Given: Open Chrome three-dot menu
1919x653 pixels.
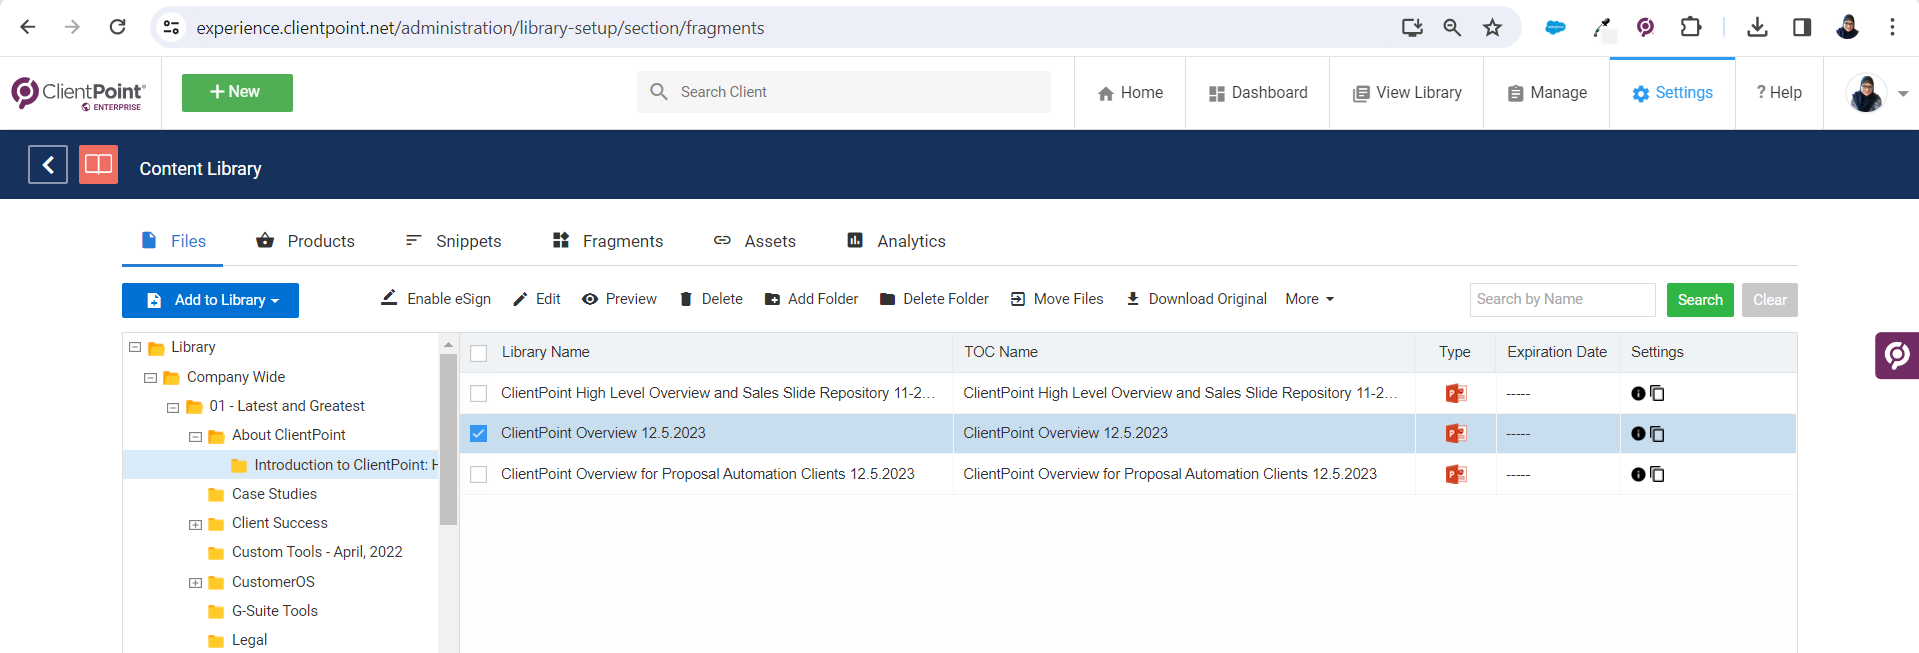Looking at the screenshot, I should pyautogui.click(x=1892, y=27).
